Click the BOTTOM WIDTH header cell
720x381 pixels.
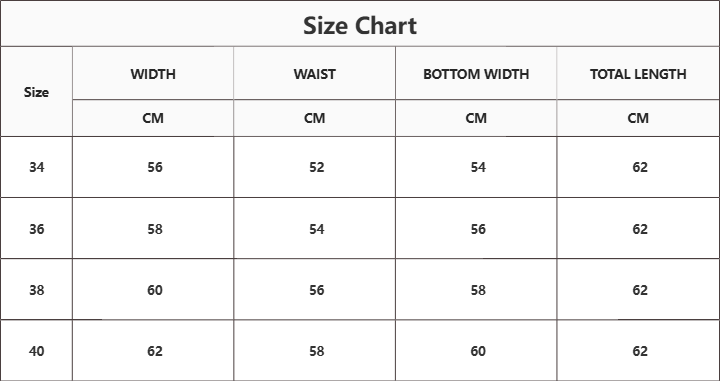pyautogui.click(x=476, y=74)
